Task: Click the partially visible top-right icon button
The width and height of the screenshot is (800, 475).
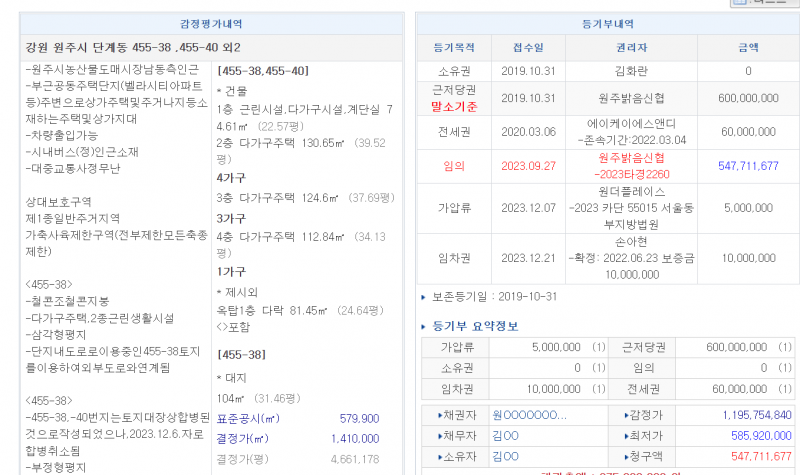Action: 762,3
